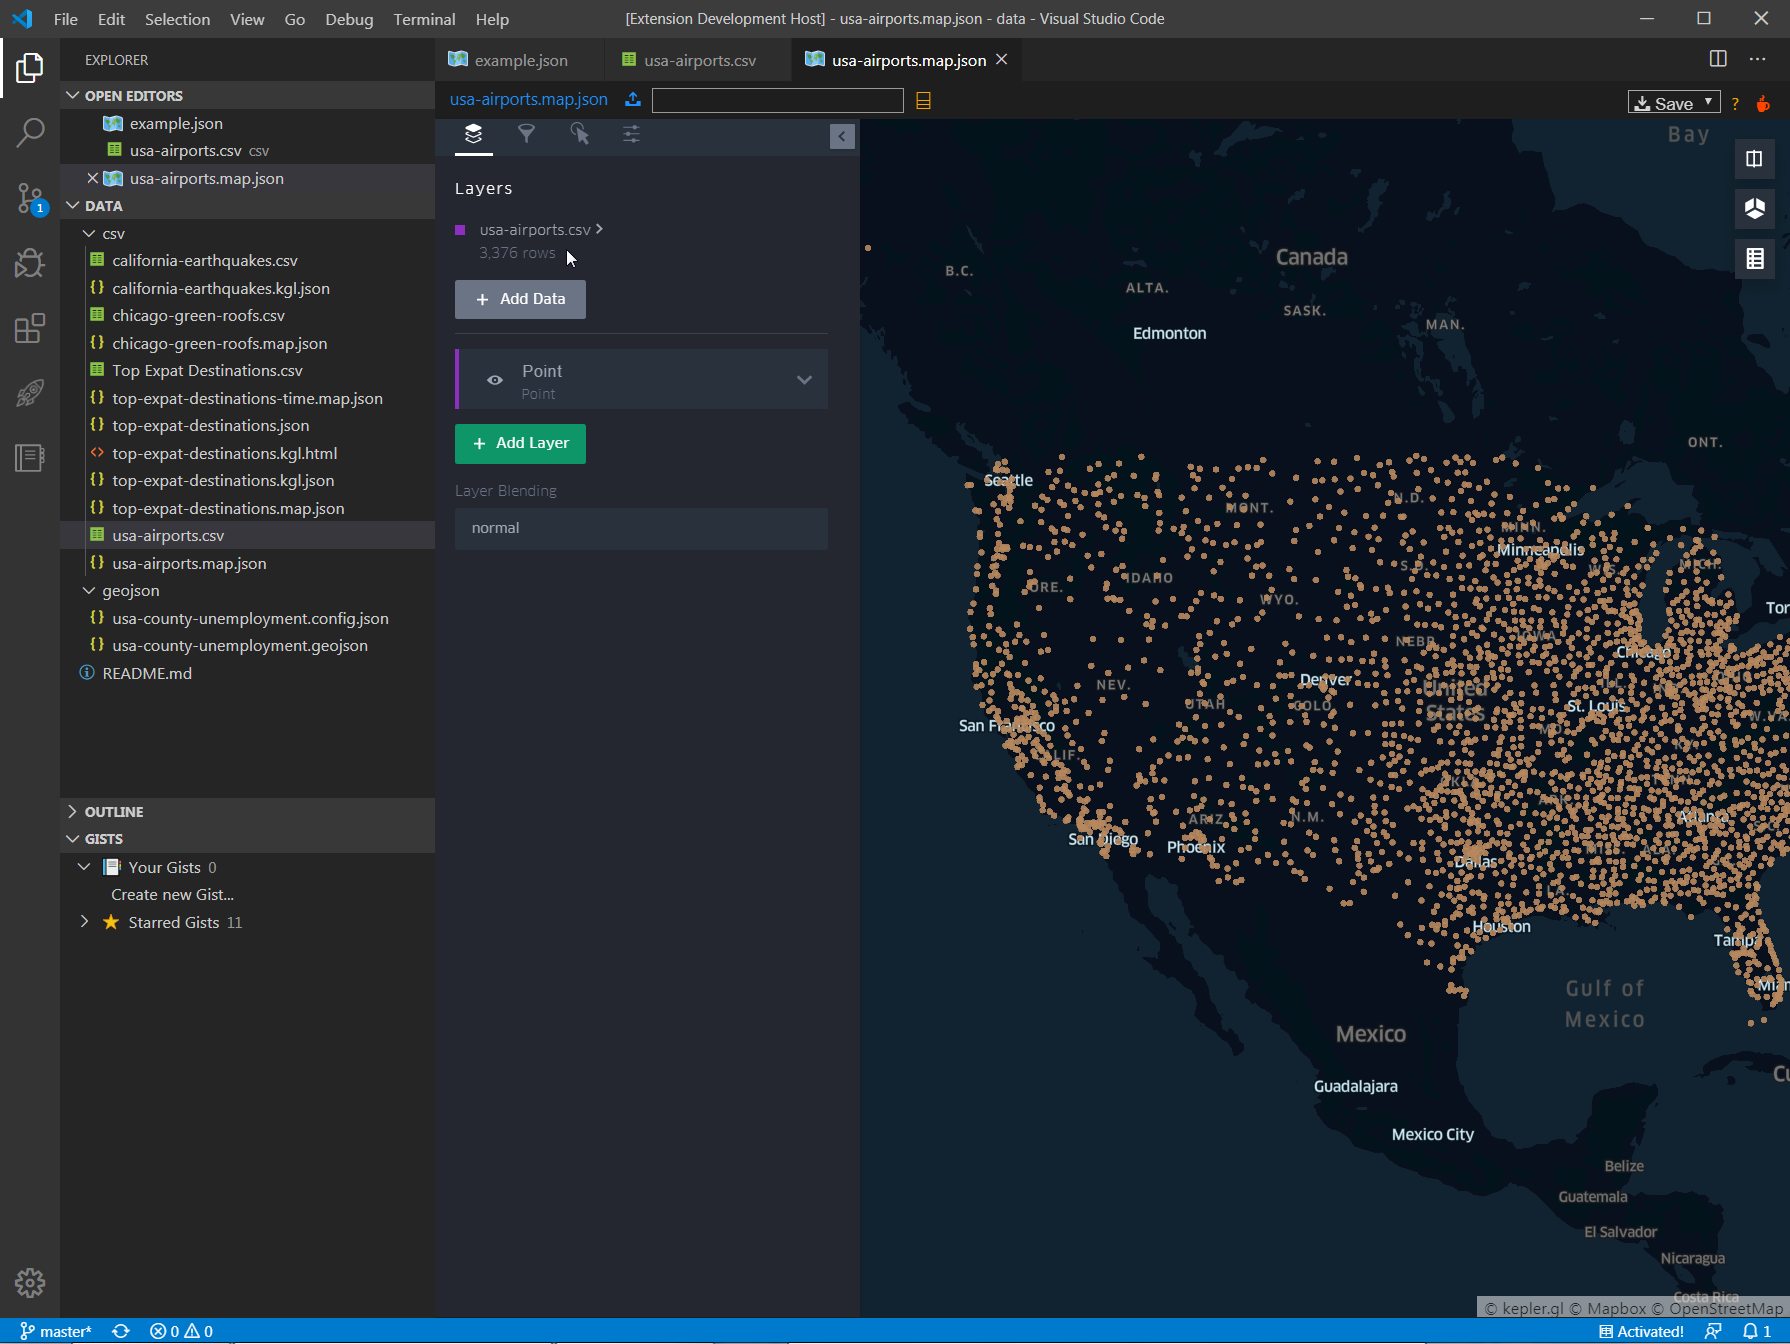Open the Layer Blending normal dropdown
1790x1344 pixels.
tap(641, 528)
